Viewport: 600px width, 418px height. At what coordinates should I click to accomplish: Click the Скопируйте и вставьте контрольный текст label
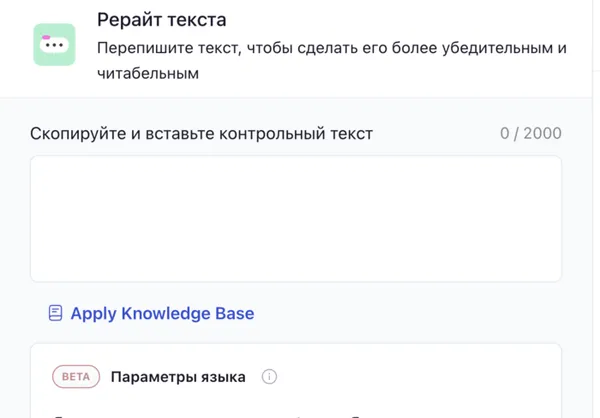coord(201,133)
